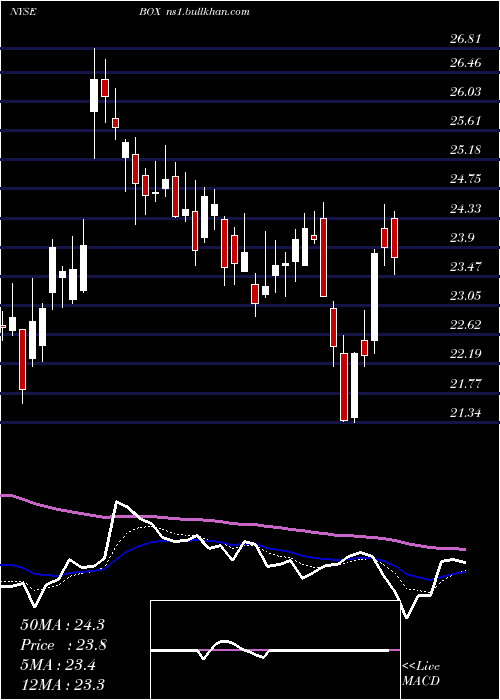Image resolution: width=500 pixels, height=700 pixels.
Task: Click the 25.18 price label
Action: tap(465, 150)
